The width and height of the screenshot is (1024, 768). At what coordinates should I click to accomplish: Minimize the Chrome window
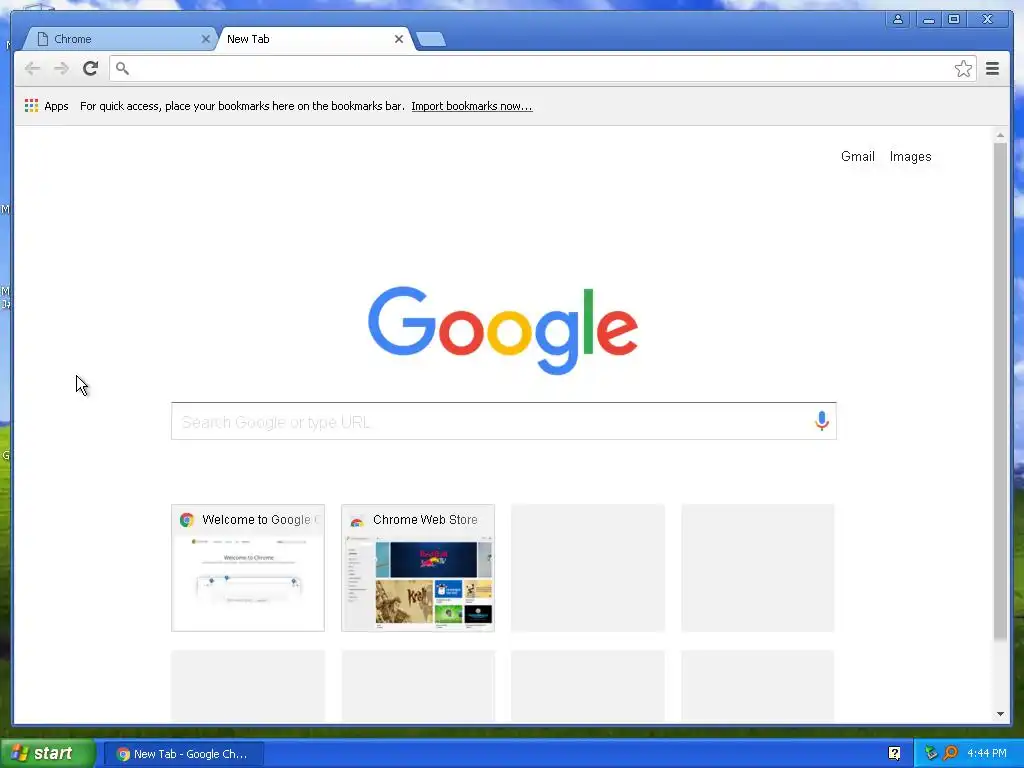tap(928, 20)
